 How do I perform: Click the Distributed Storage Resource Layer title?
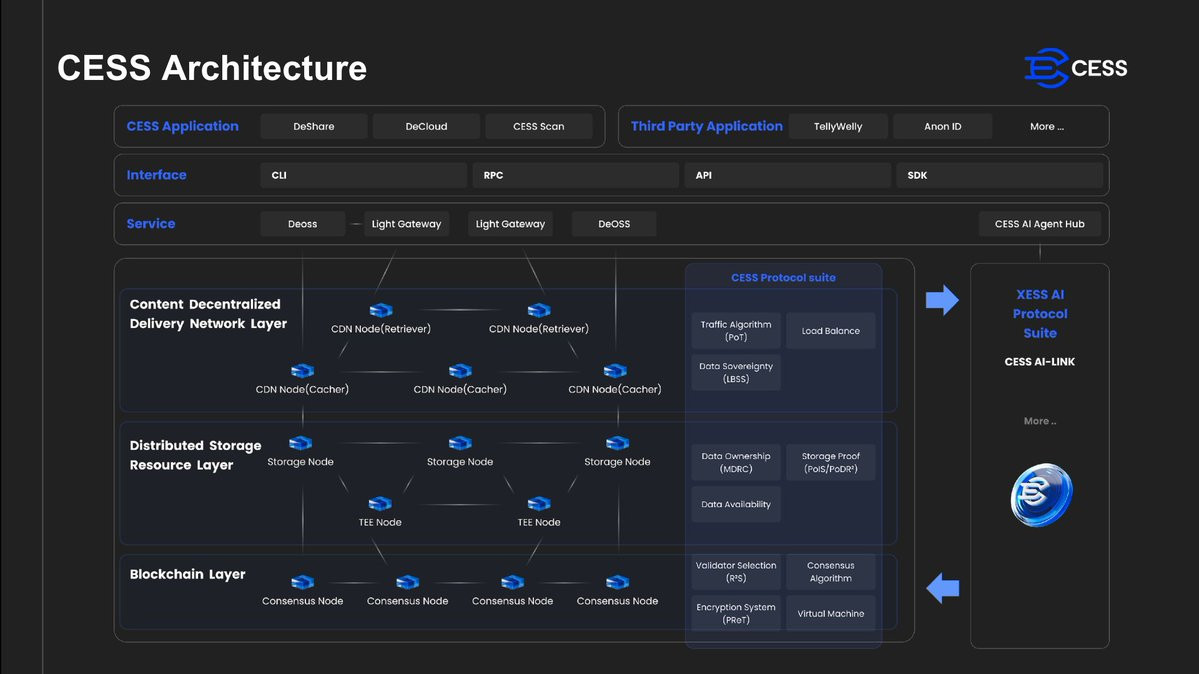(195, 455)
